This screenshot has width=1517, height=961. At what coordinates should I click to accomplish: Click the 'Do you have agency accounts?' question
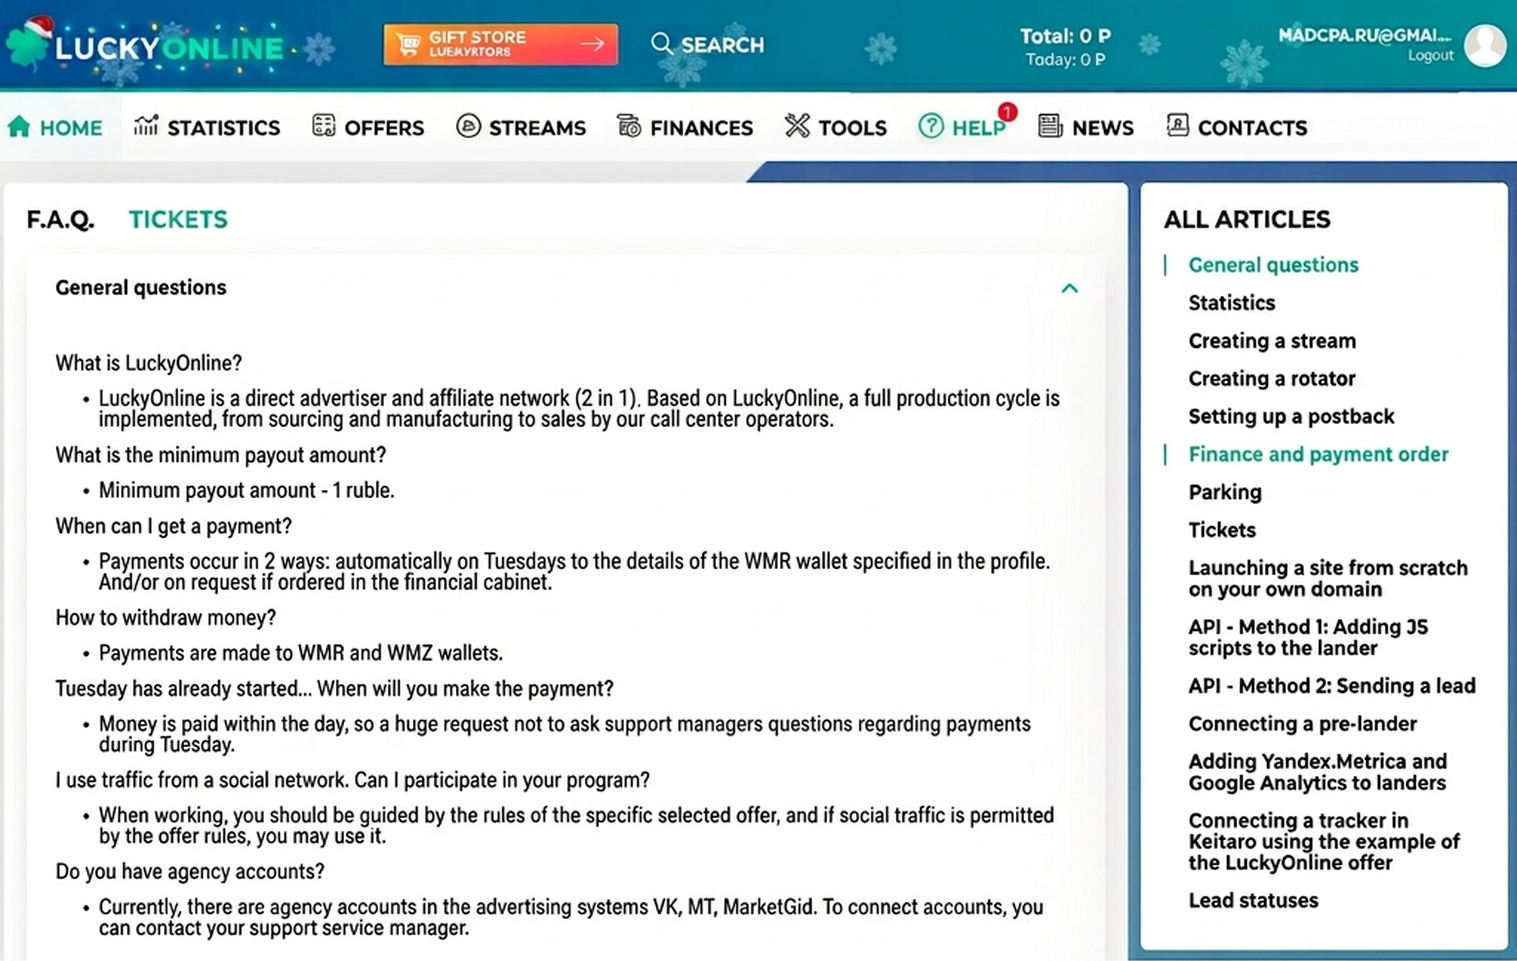[190, 872]
